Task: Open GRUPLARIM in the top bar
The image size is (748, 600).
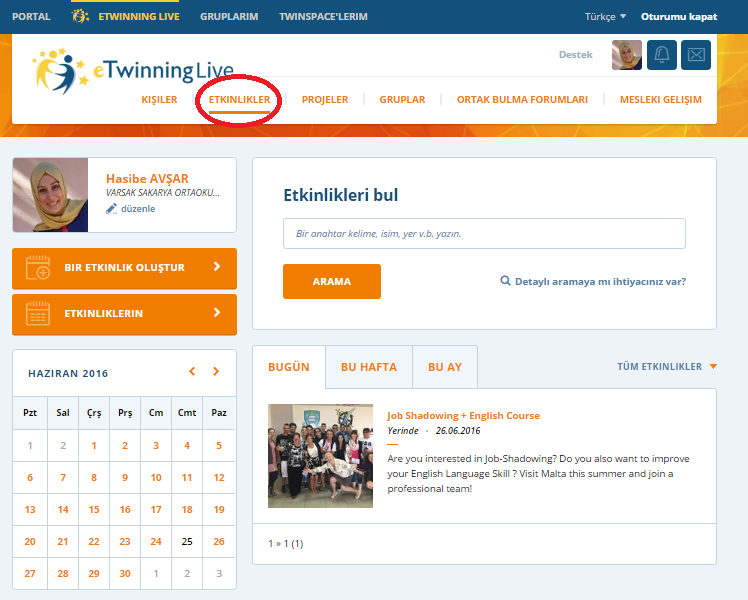Action: (x=229, y=16)
